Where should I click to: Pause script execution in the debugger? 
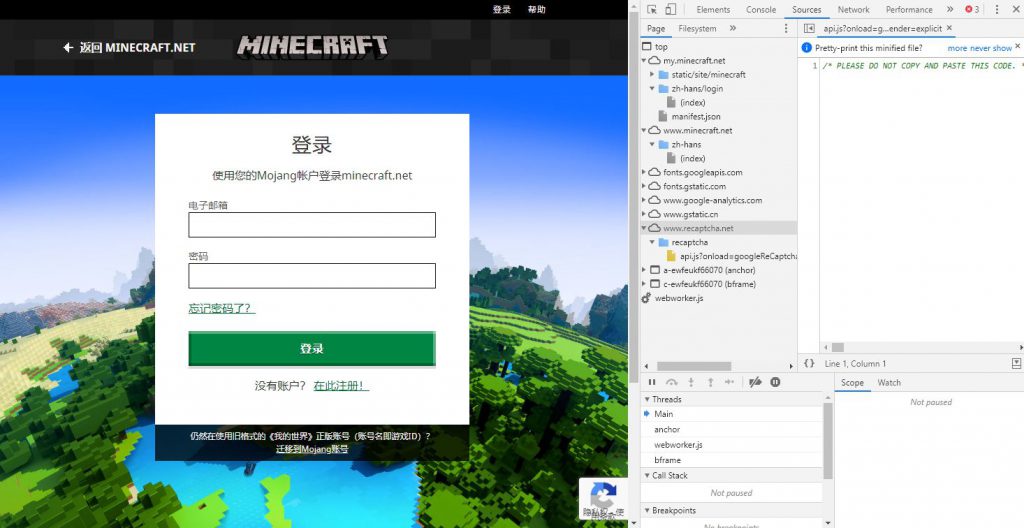652,382
